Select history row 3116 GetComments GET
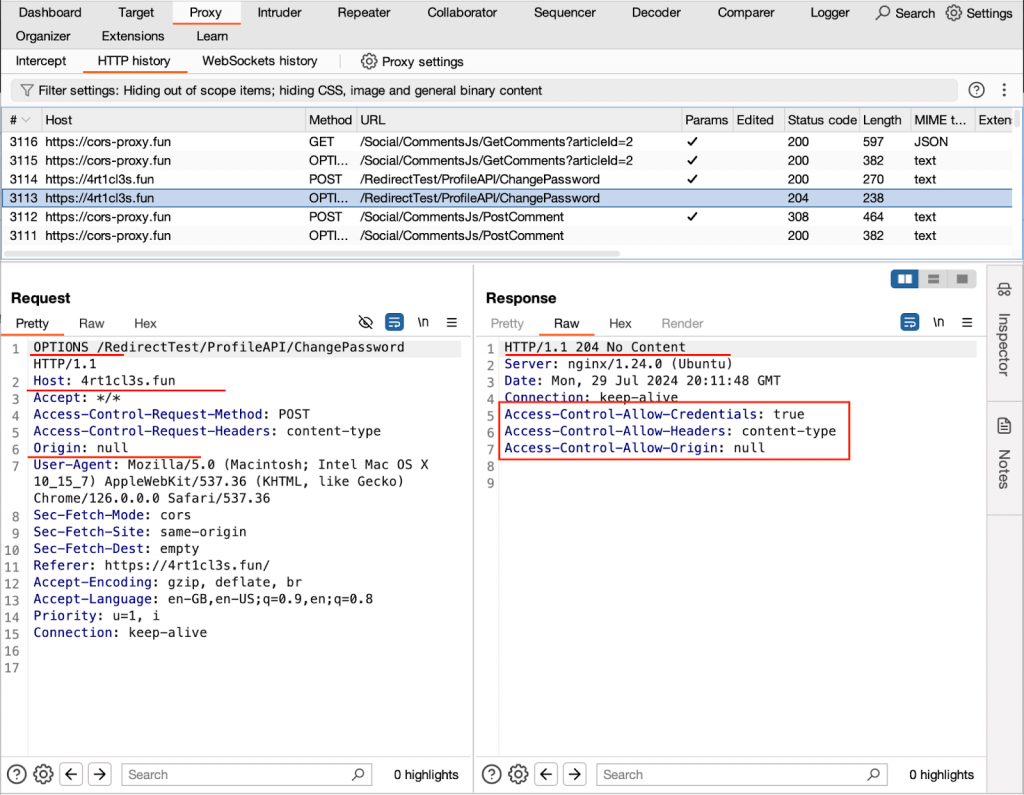1024x795 pixels. point(507,142)
